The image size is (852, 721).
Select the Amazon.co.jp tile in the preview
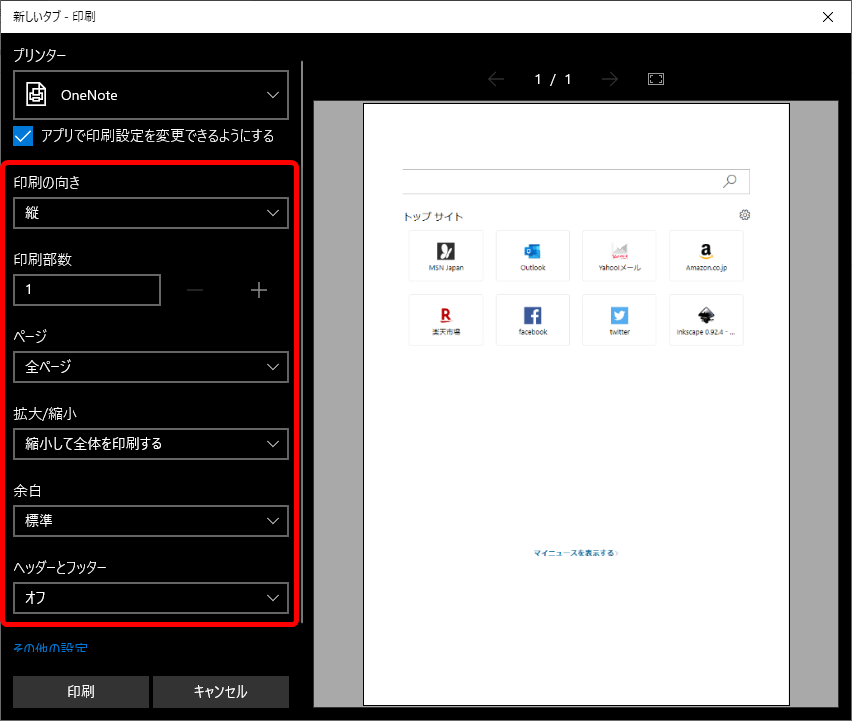(706, 256)
